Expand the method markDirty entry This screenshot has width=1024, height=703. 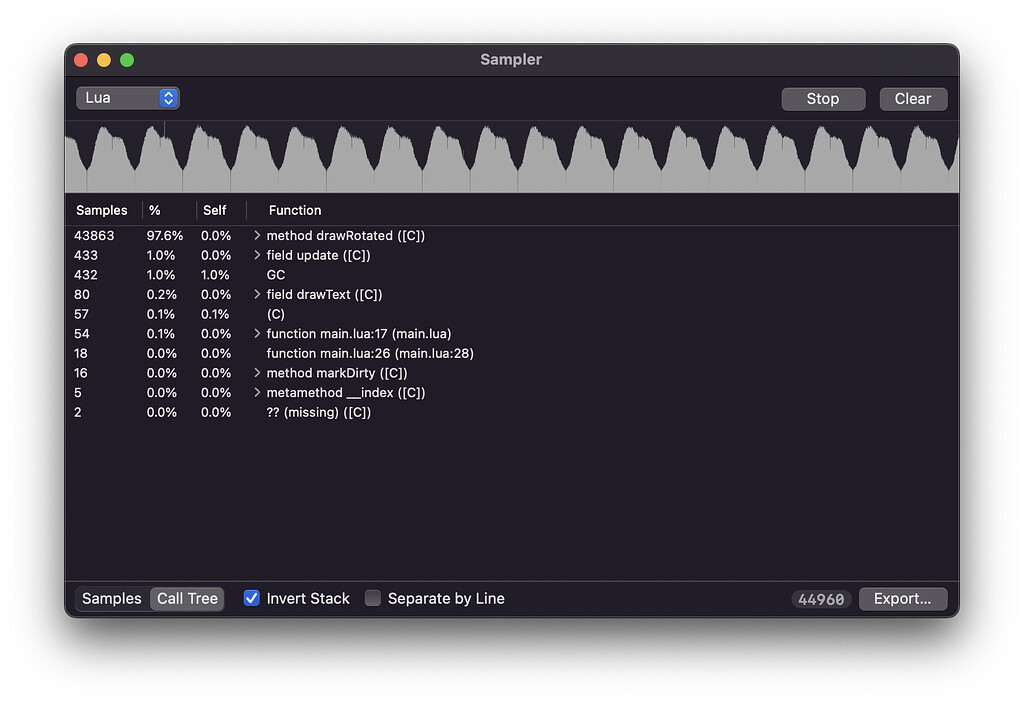coord(256,373)
